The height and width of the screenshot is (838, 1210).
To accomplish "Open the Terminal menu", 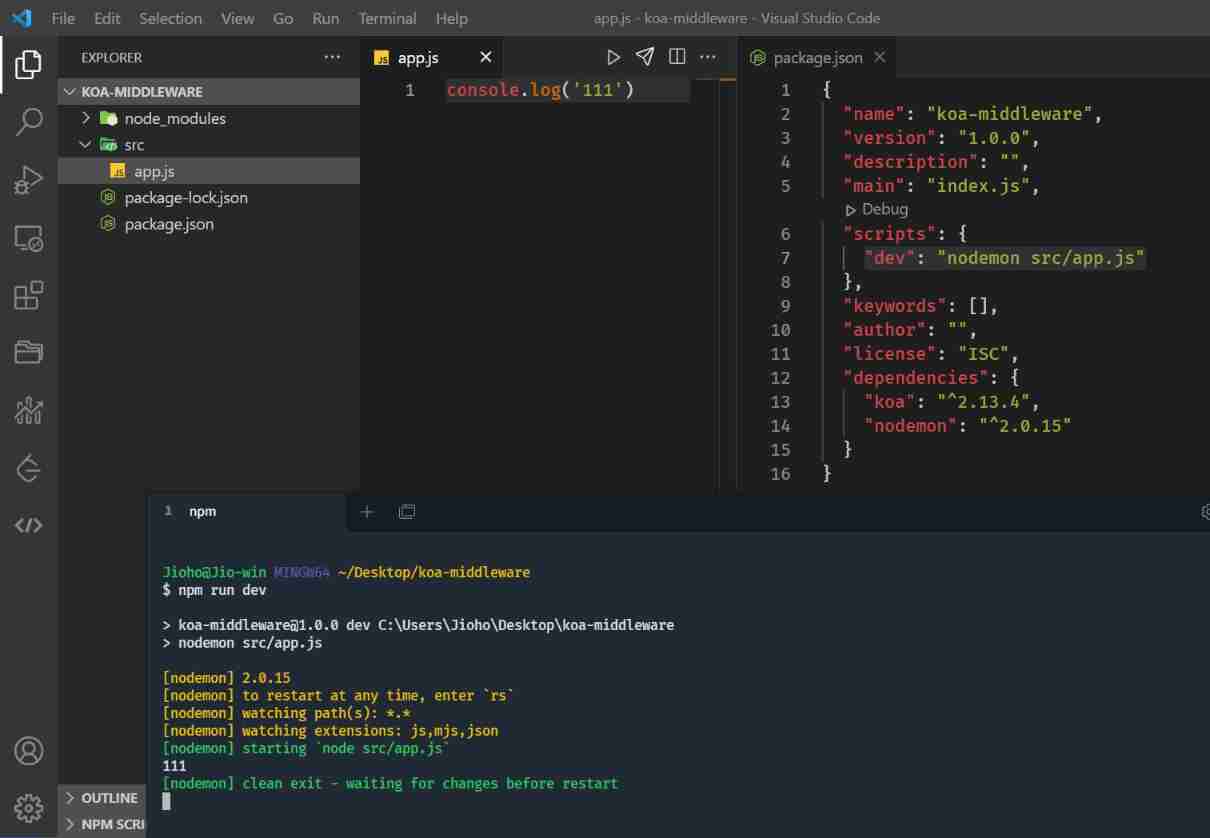I will coord(387,18).
